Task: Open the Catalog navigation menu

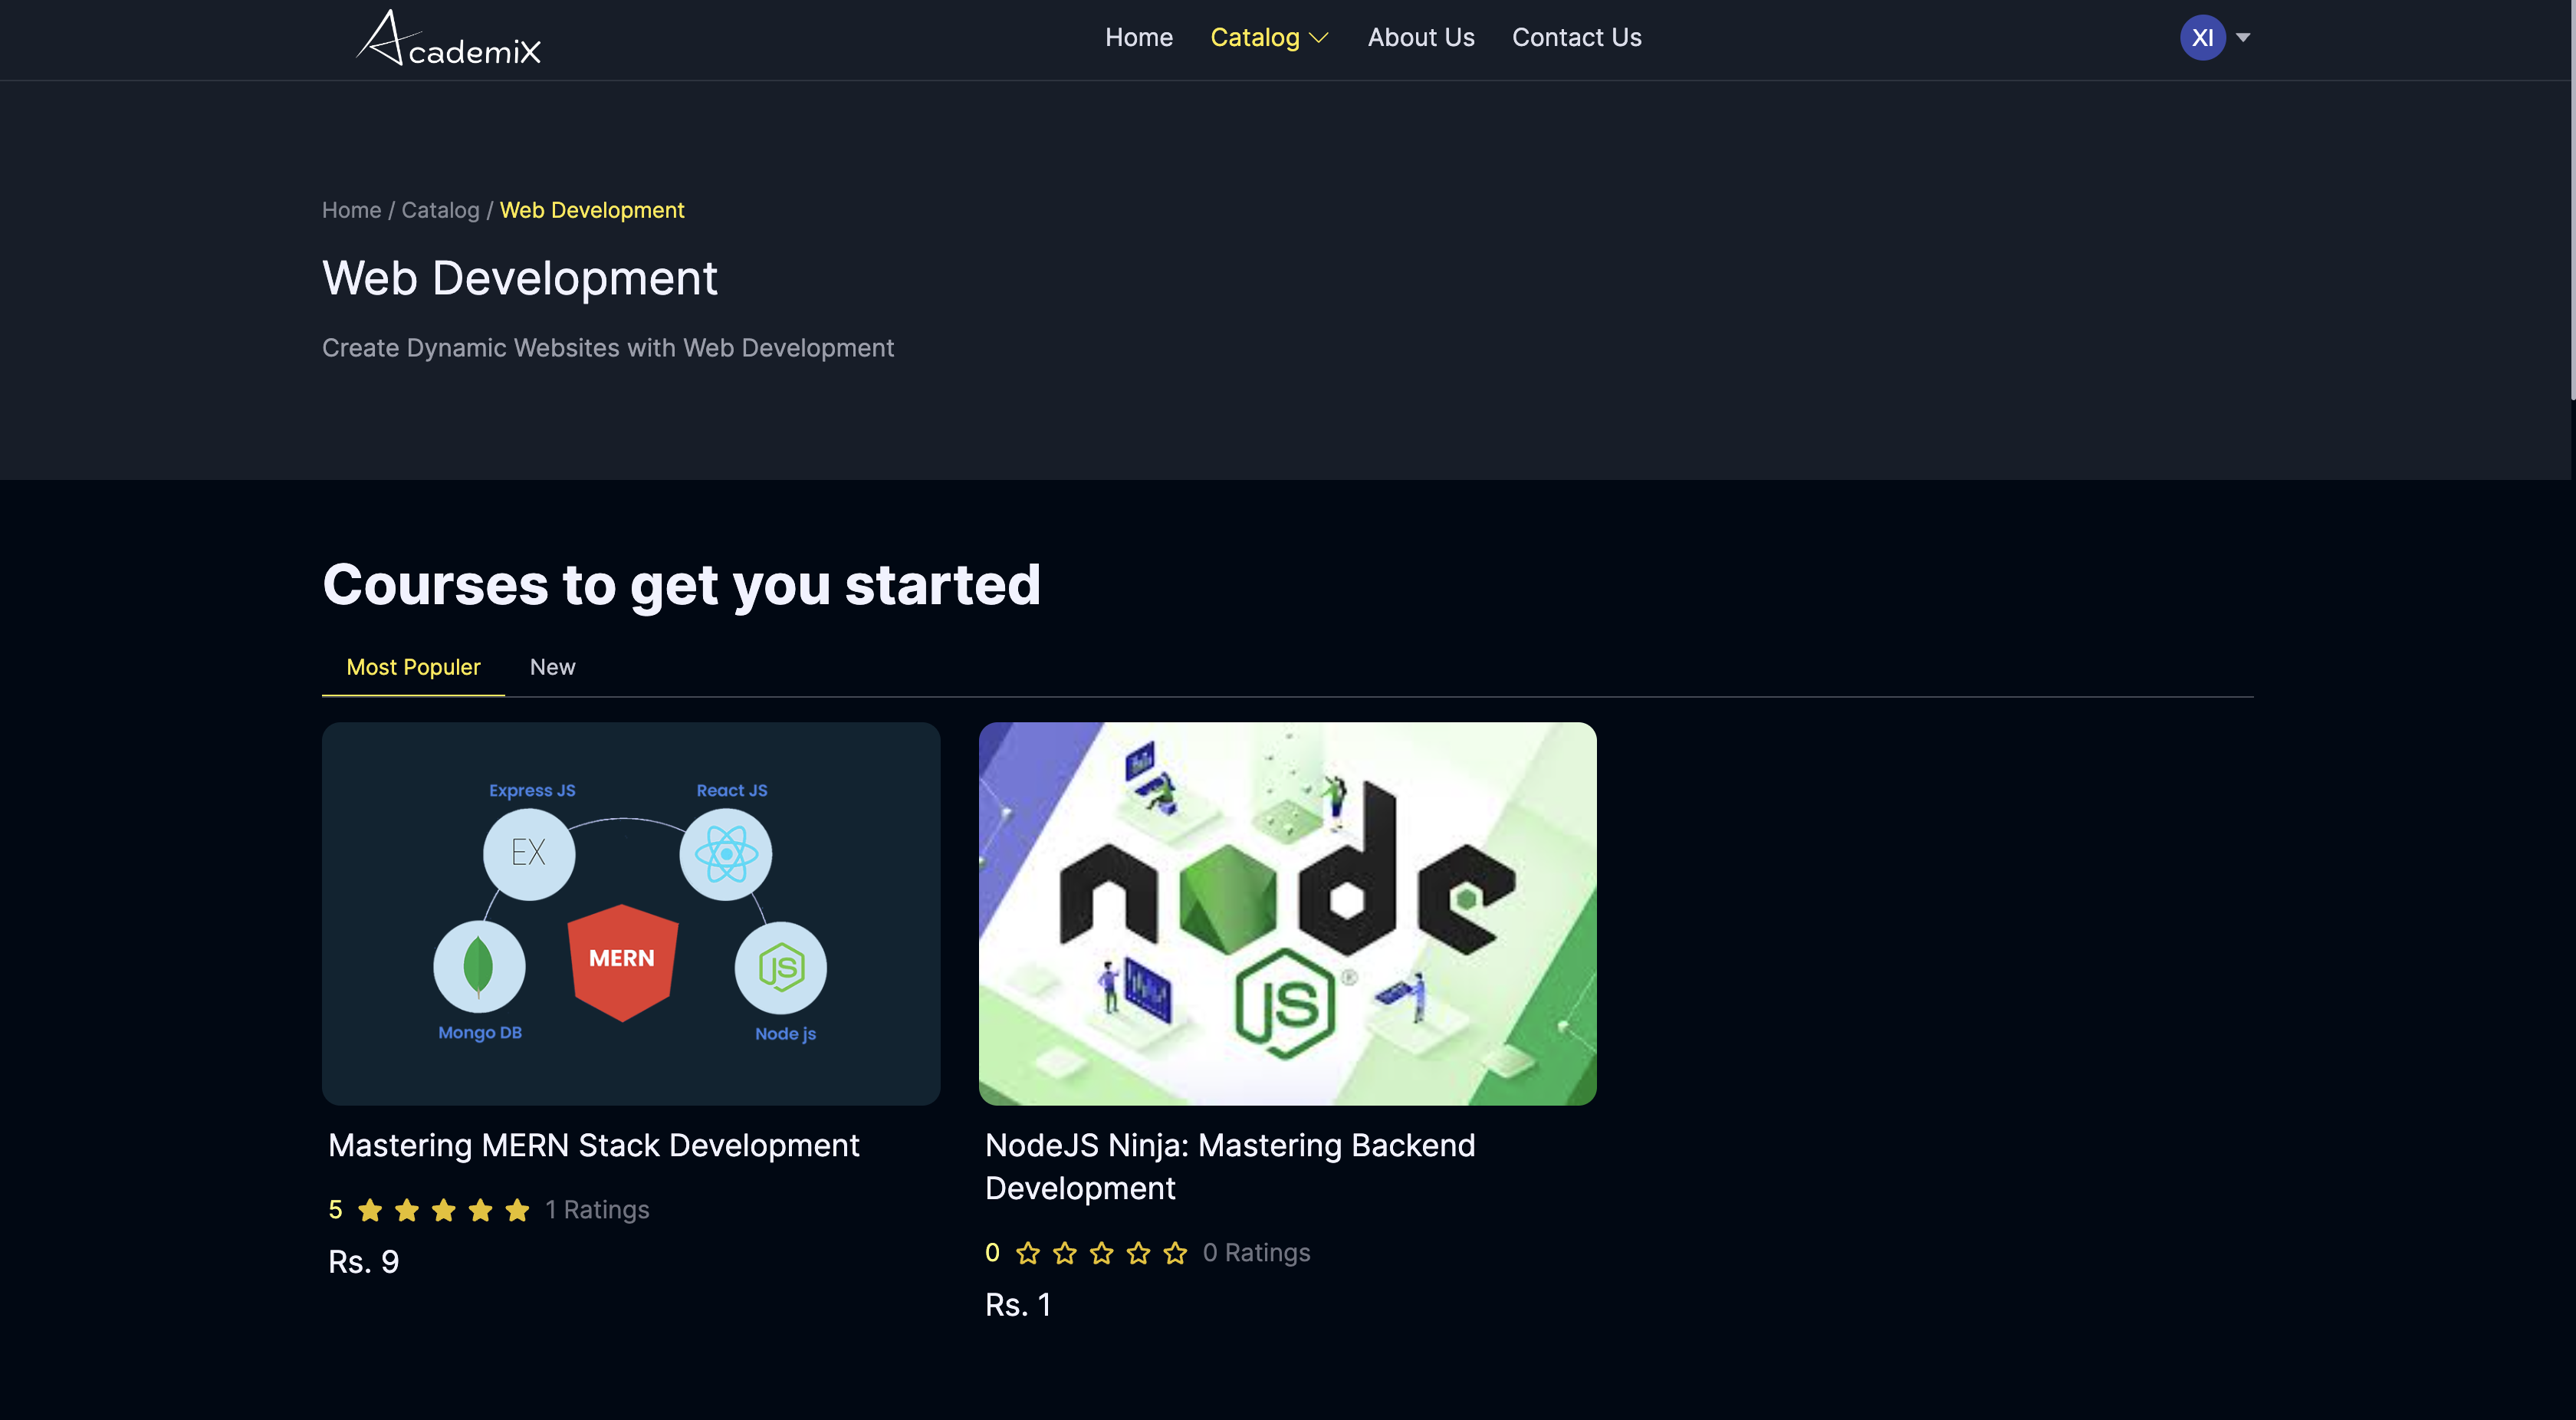Action: point(1254,38)
